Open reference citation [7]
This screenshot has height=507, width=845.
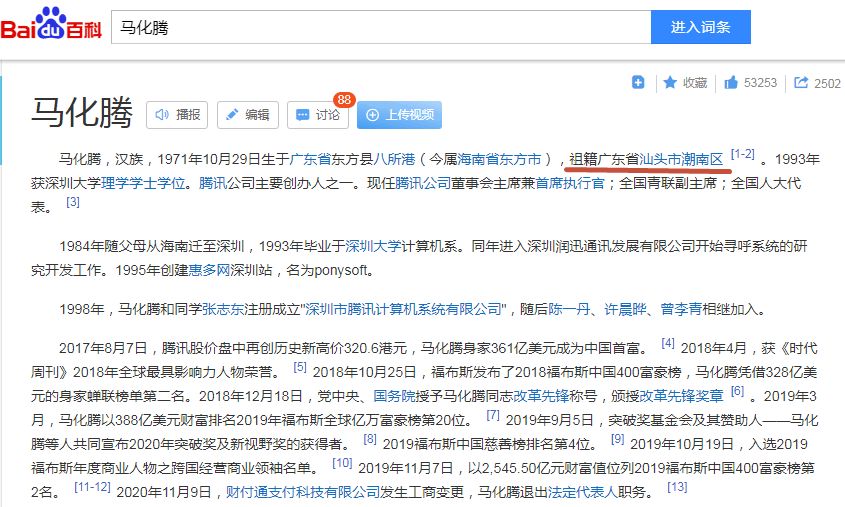click(493, 415)
